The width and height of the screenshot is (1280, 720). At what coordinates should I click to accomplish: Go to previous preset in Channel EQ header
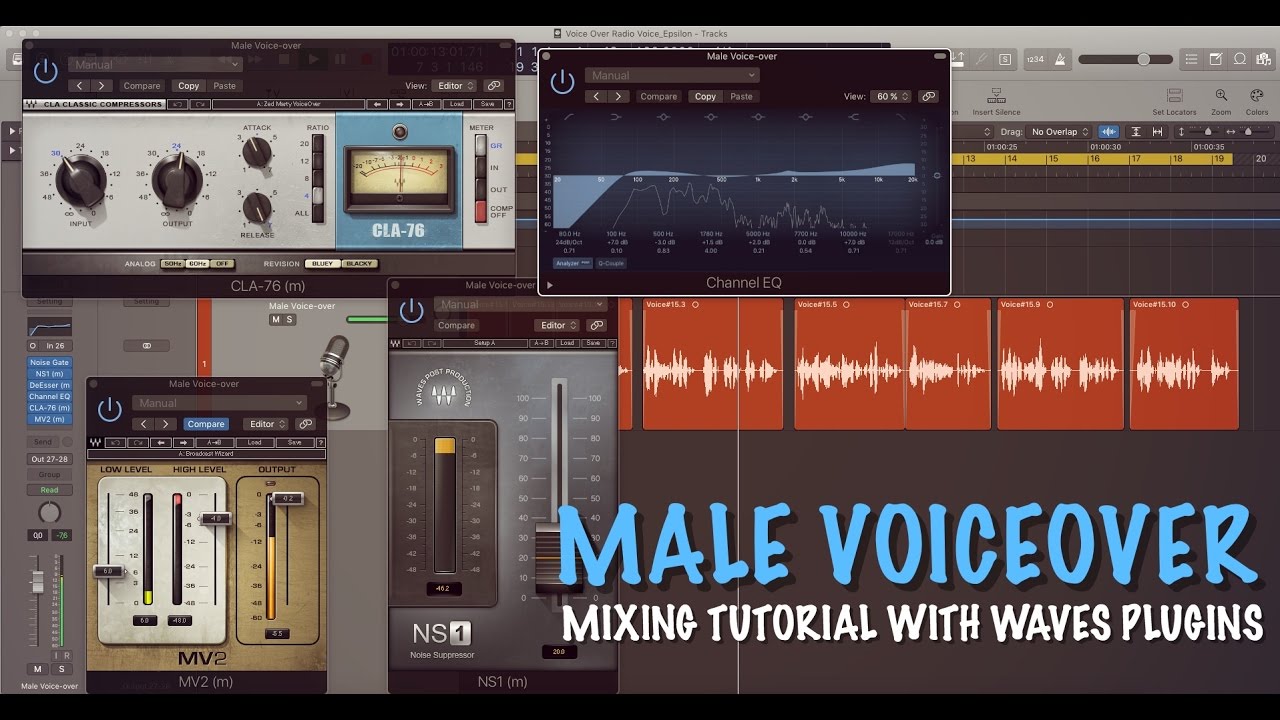(597, 97)
